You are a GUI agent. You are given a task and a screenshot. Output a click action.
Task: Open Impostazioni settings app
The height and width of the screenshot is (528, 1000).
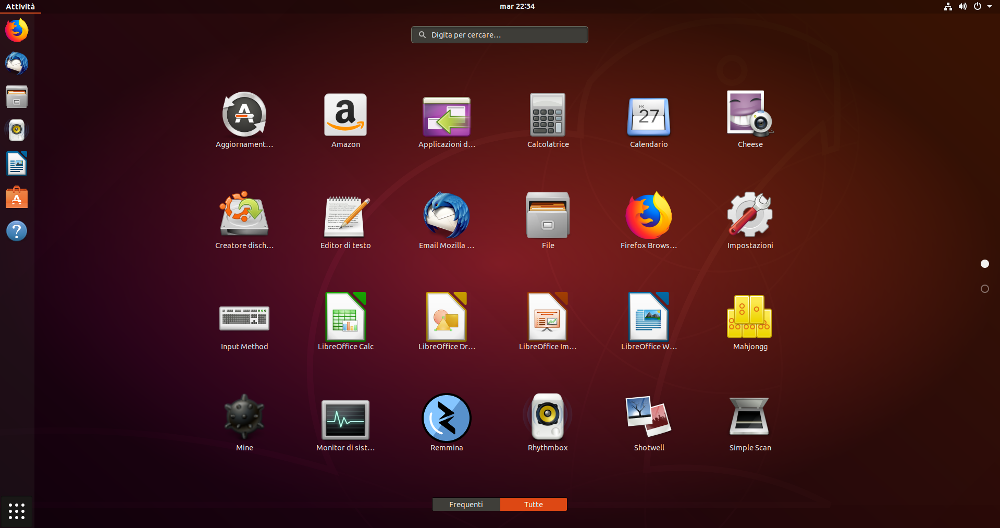[x=750, y=215]
